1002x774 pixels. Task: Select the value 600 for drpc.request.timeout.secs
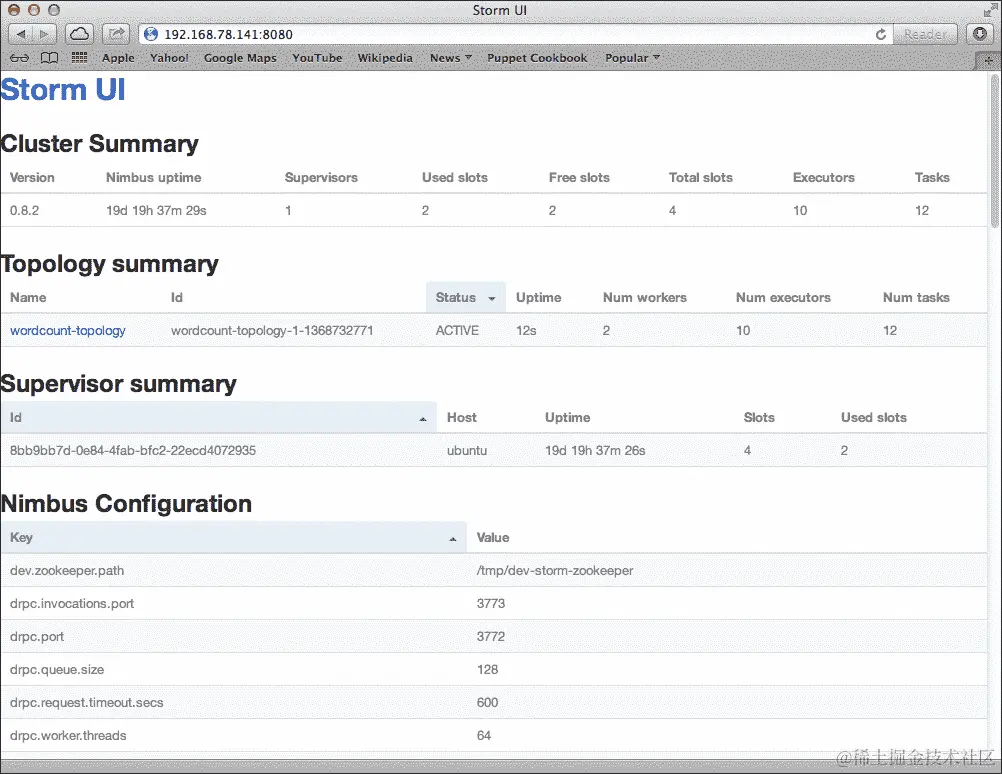click(x=488, y=702)
